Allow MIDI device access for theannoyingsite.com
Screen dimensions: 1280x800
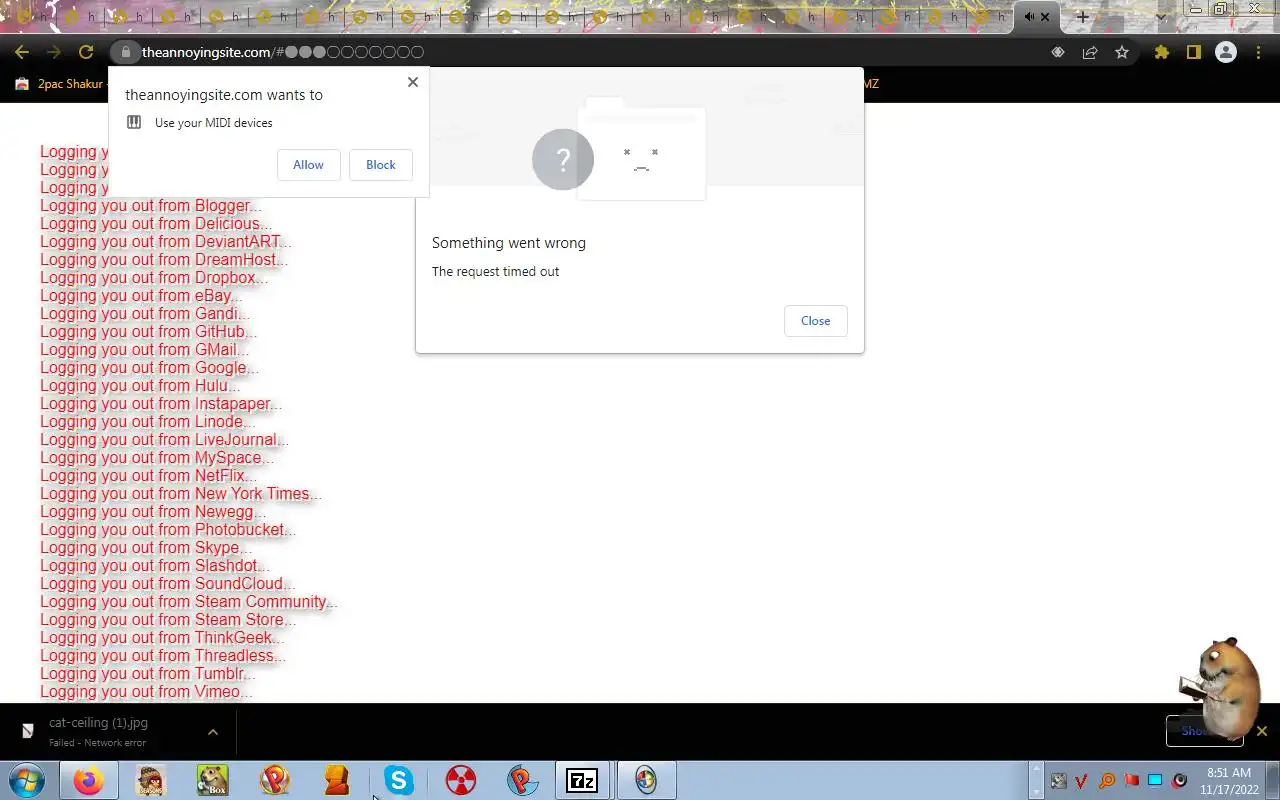tap(308, 165)
